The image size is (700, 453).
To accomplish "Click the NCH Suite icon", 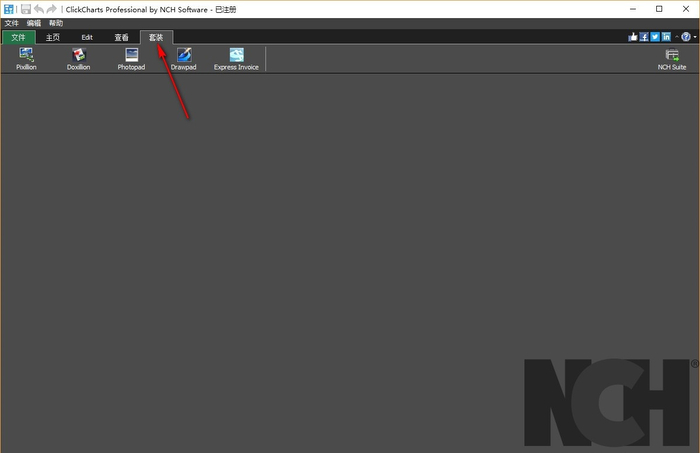I will pos(671,58).
